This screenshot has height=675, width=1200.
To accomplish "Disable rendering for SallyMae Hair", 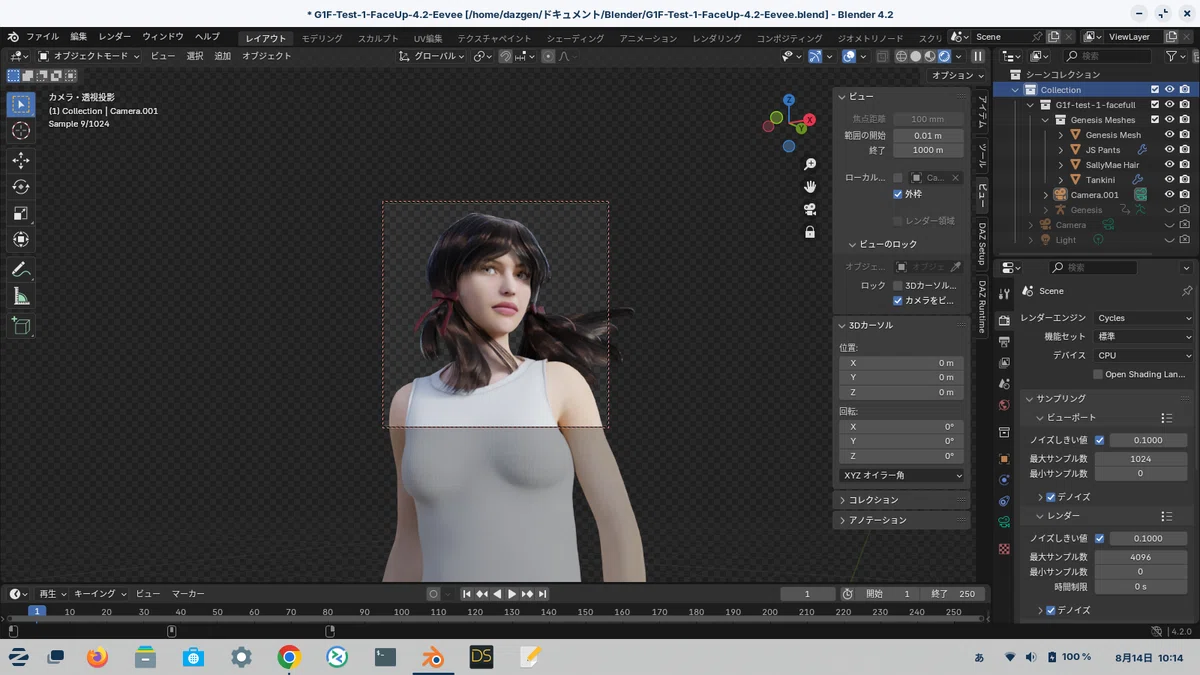I will pyautogui.click(x=1185, y=165).
